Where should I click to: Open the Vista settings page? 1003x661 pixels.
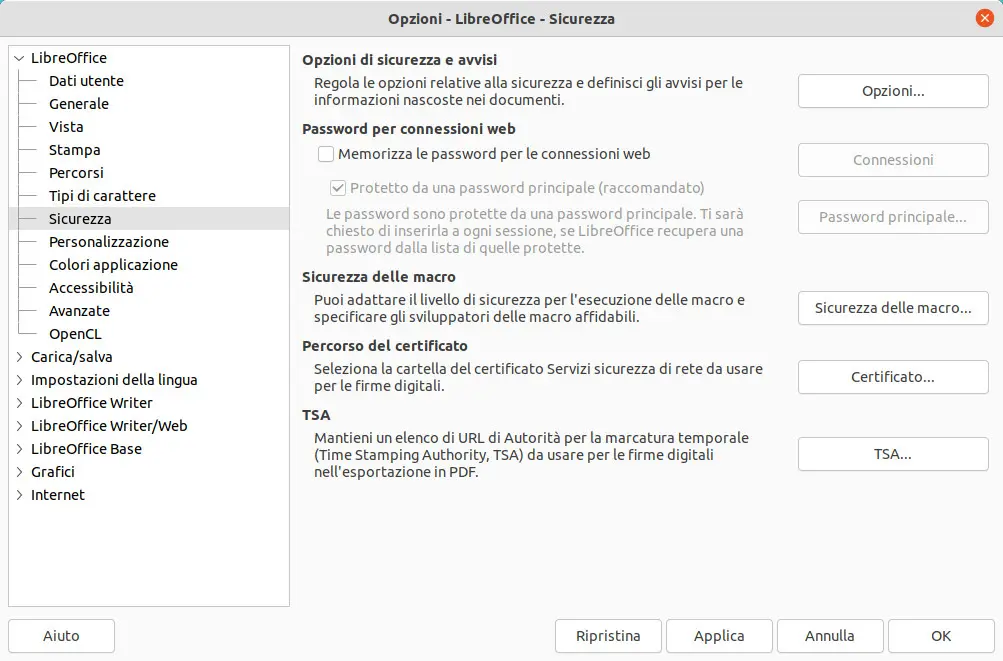pos(66,127)
